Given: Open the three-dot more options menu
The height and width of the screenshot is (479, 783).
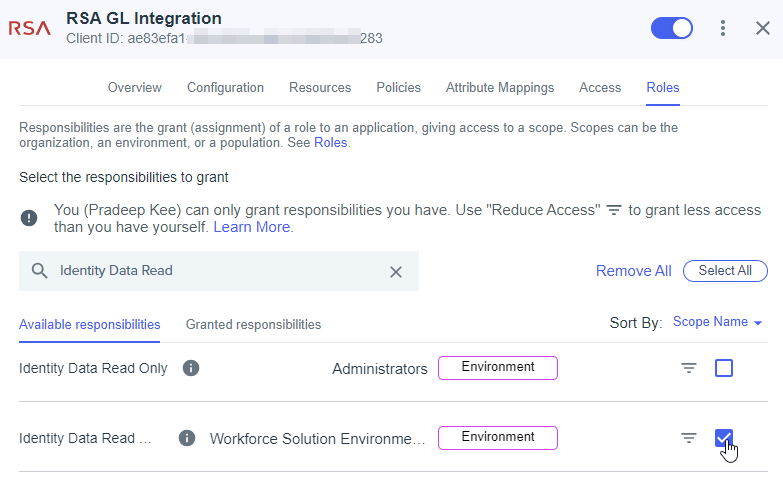Looking at the screenshot, I should 723,28.
